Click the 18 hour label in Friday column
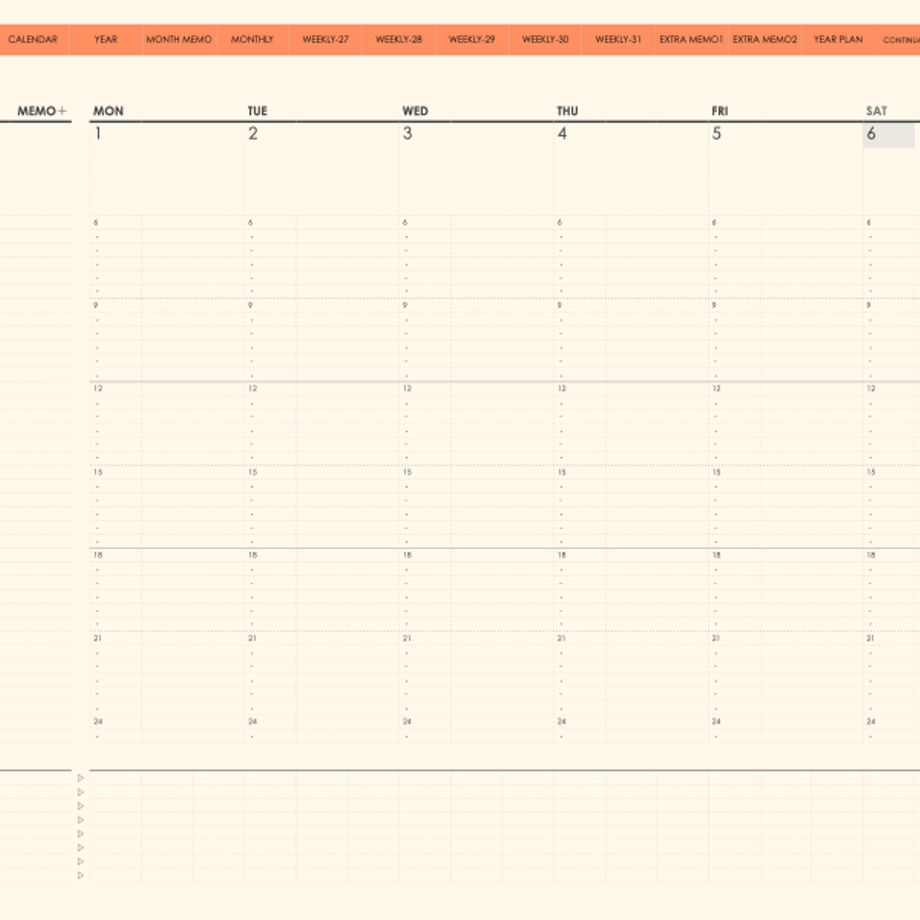Viewport: 920px width, 920px height. [x=716, y=555]
